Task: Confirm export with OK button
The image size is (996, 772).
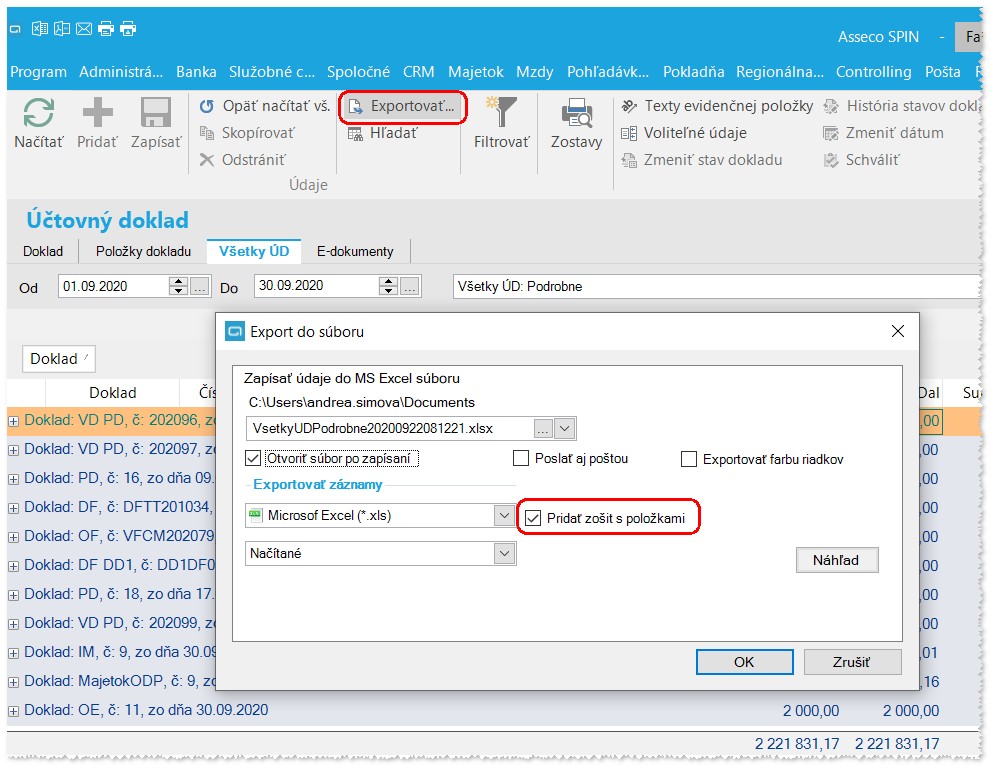Action: pos(744,661)
